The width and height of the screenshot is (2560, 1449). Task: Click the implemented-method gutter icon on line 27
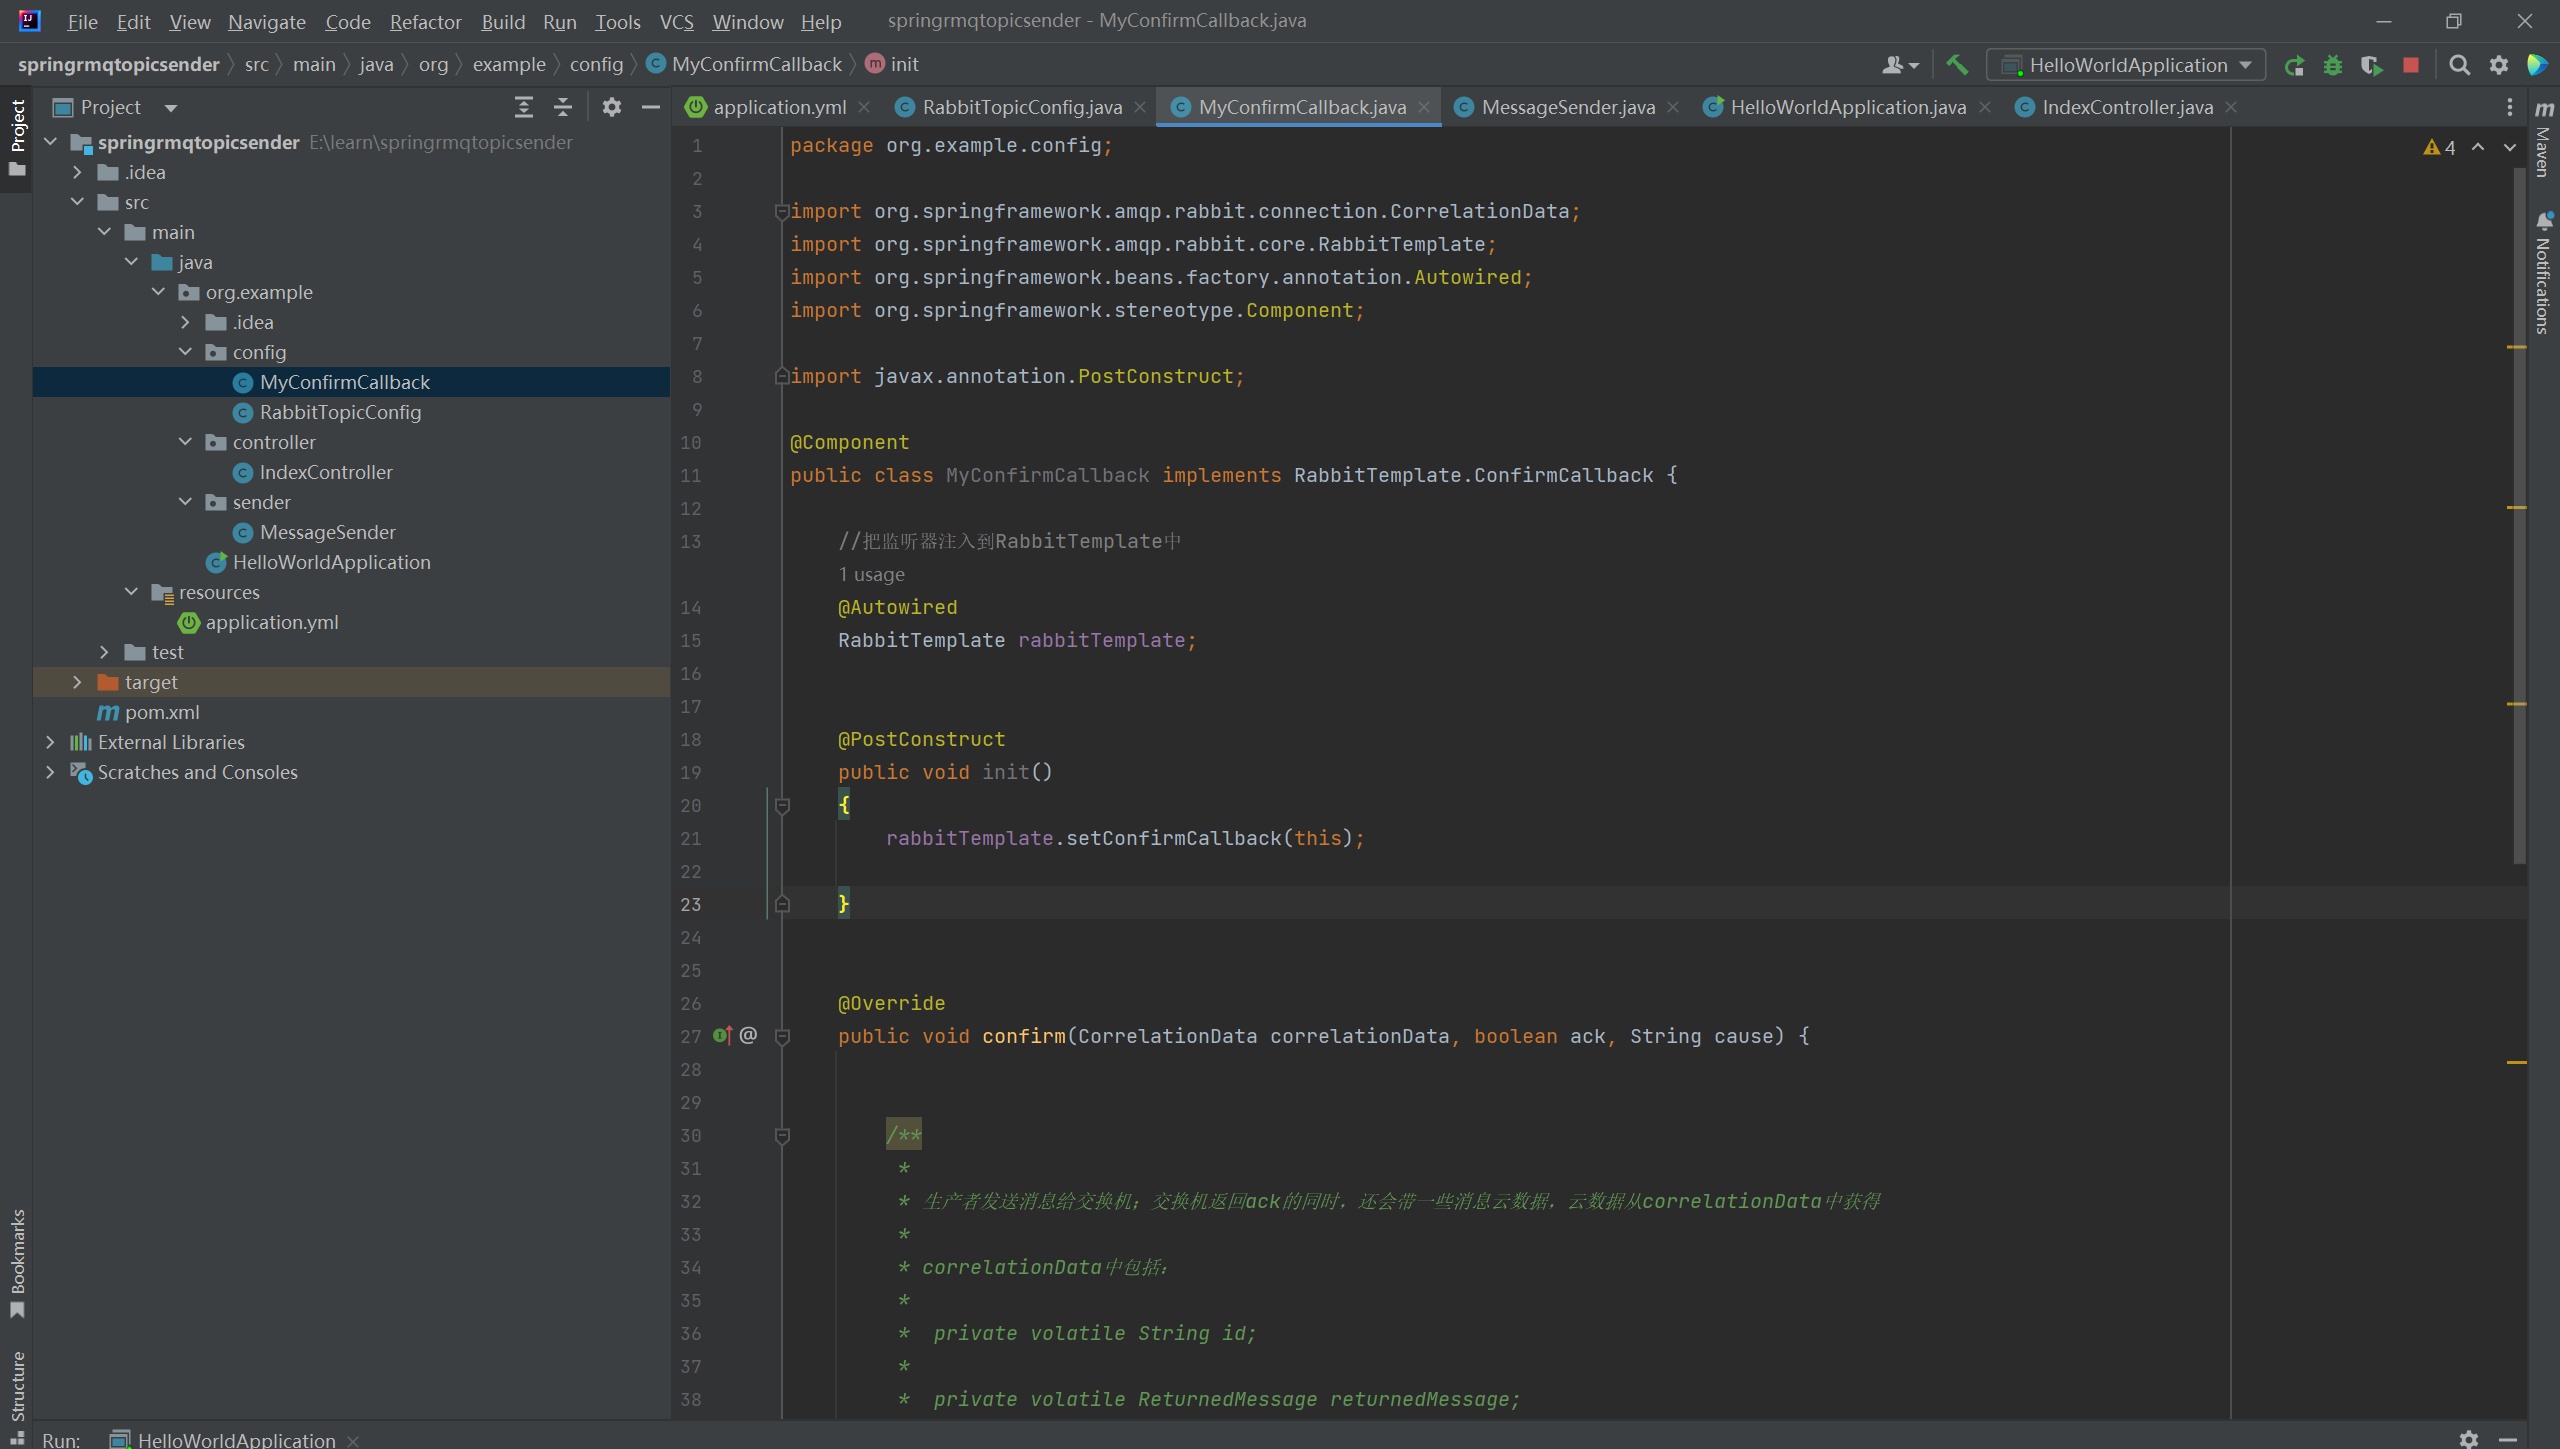click(x=722, y=1035)
